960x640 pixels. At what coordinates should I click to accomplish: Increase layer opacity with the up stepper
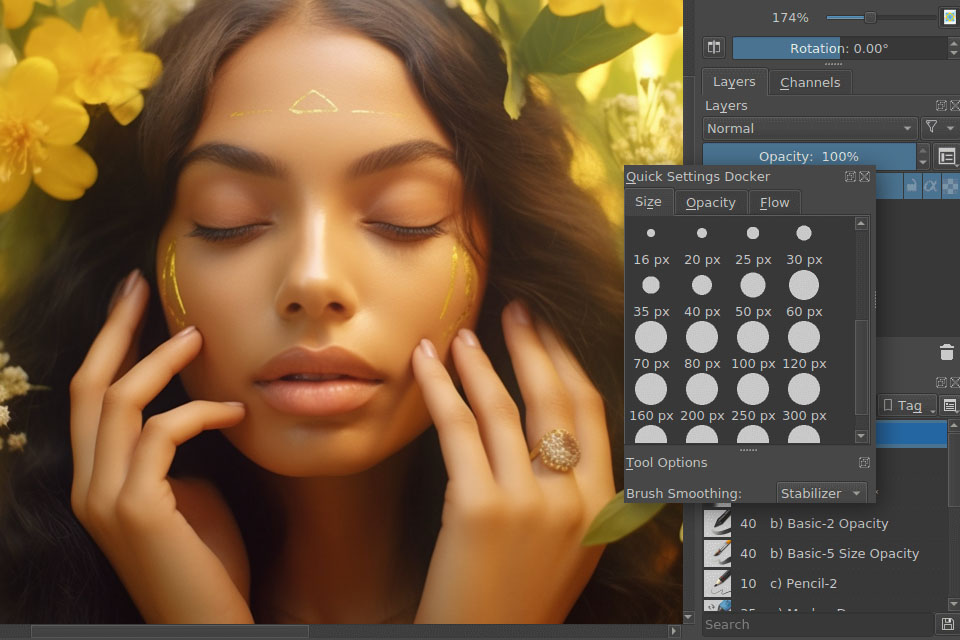click(923, 151)
